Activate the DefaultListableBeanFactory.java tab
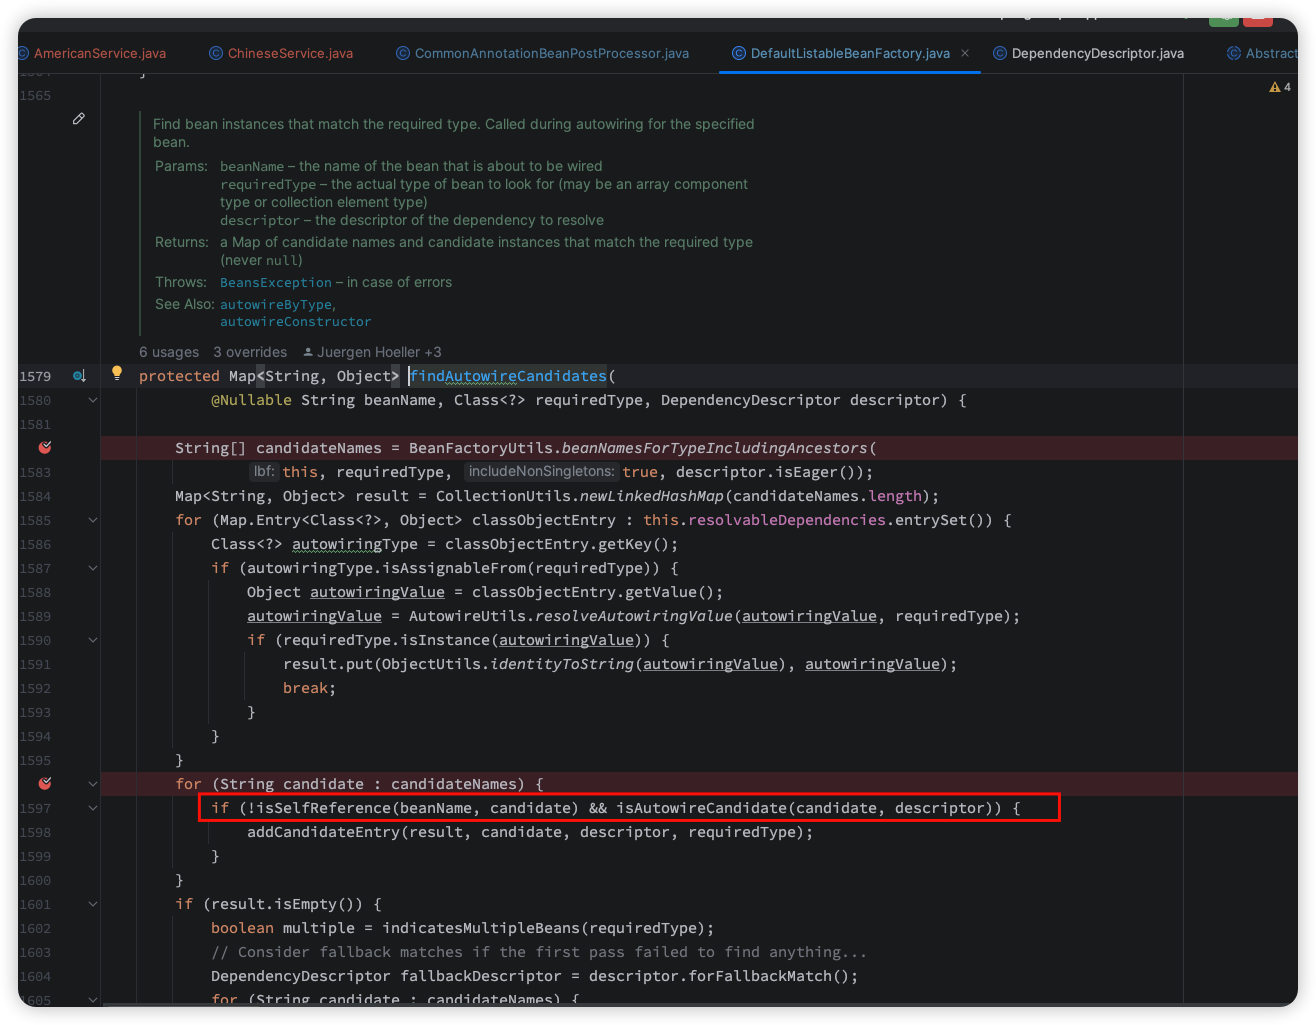The image size is (1316, 1025). click(x=850, y=53)
